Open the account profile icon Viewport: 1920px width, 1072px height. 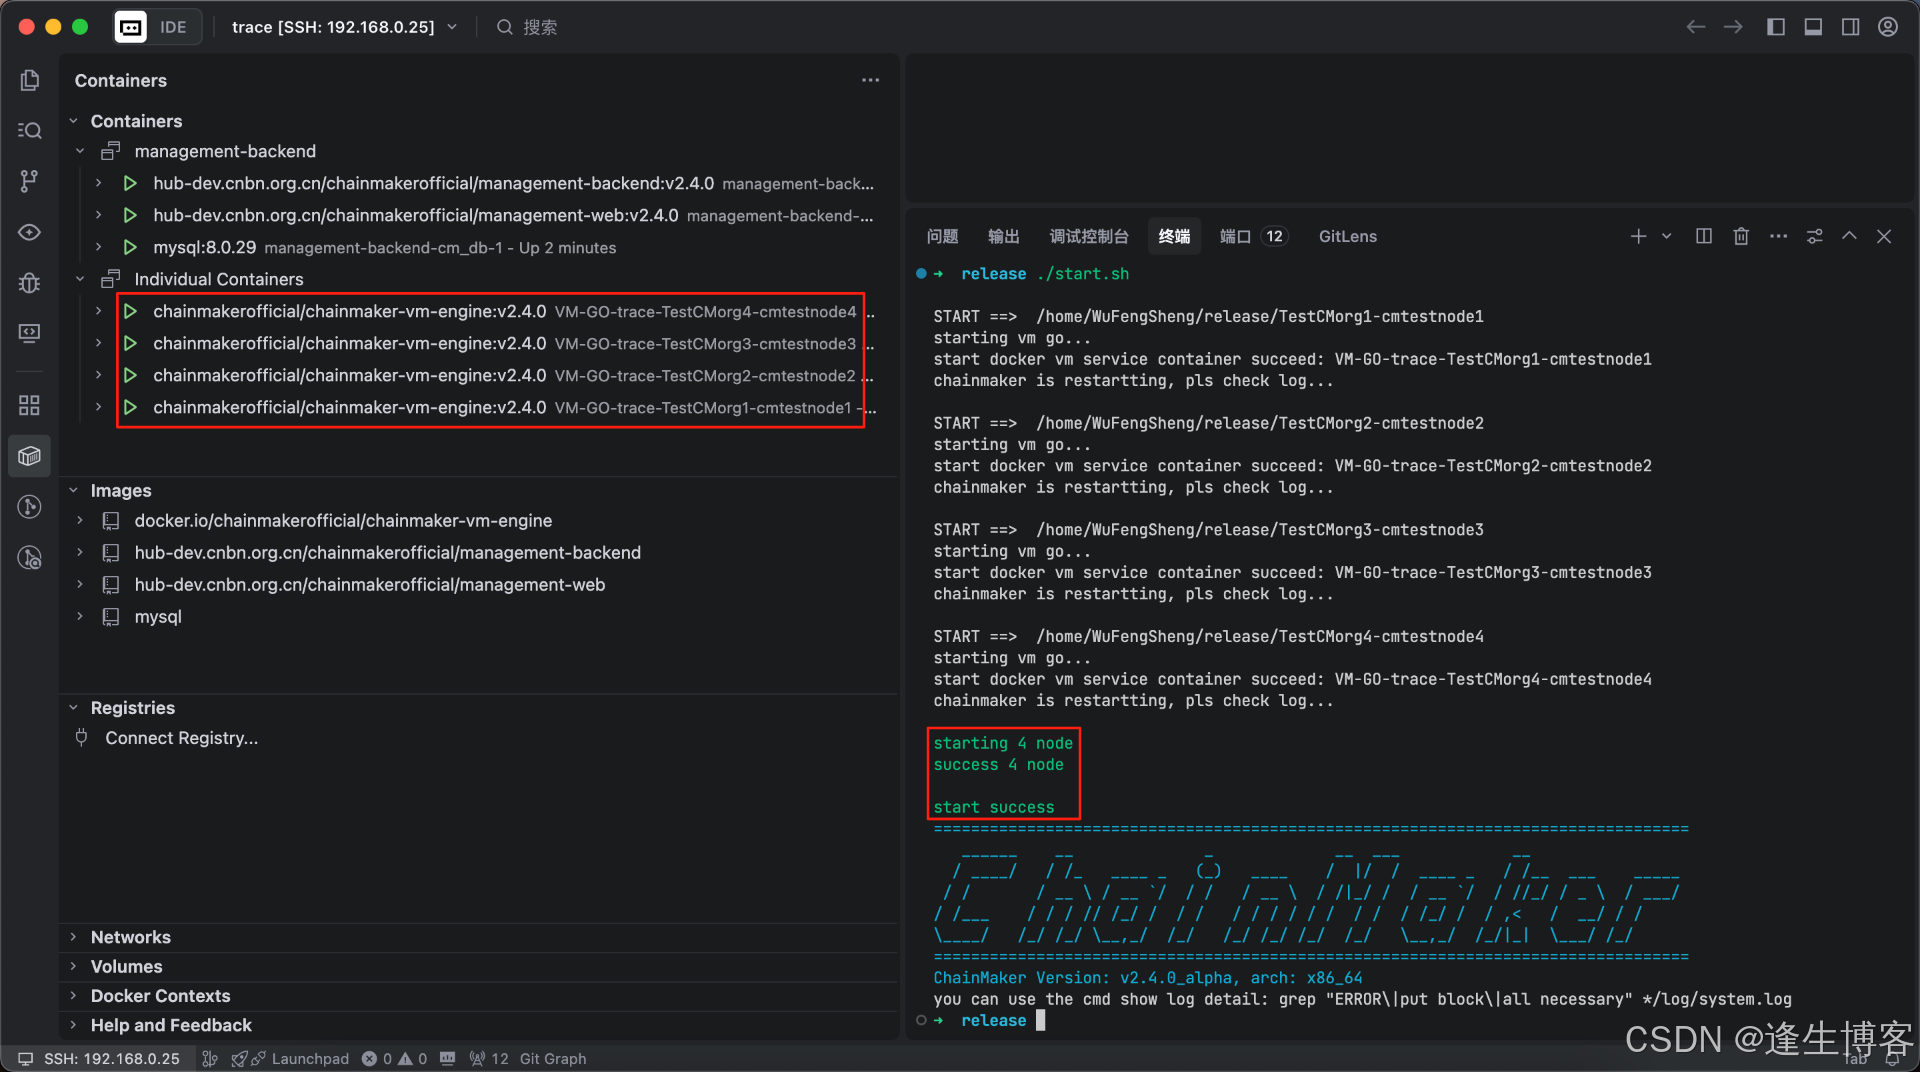(x=1888, y=27)
